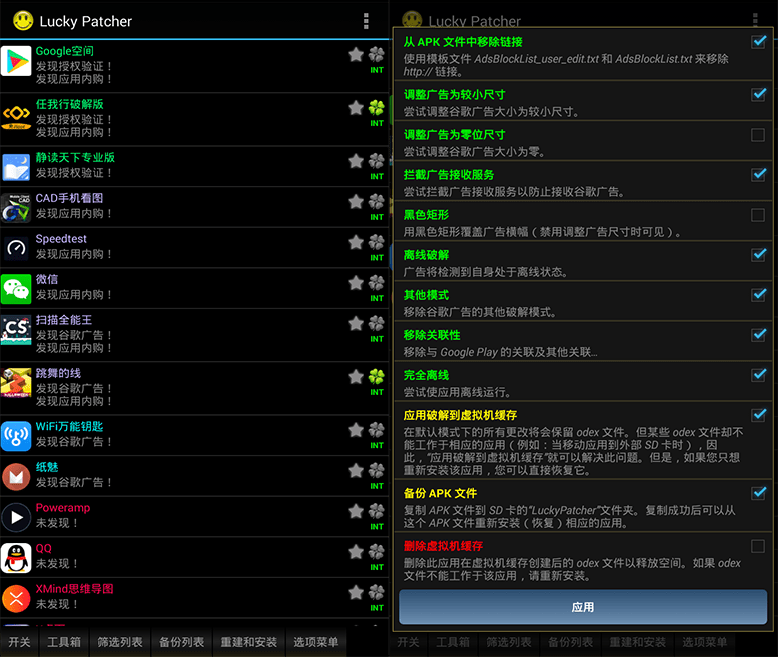Uncheck 其他模式 checkbox

758,295
